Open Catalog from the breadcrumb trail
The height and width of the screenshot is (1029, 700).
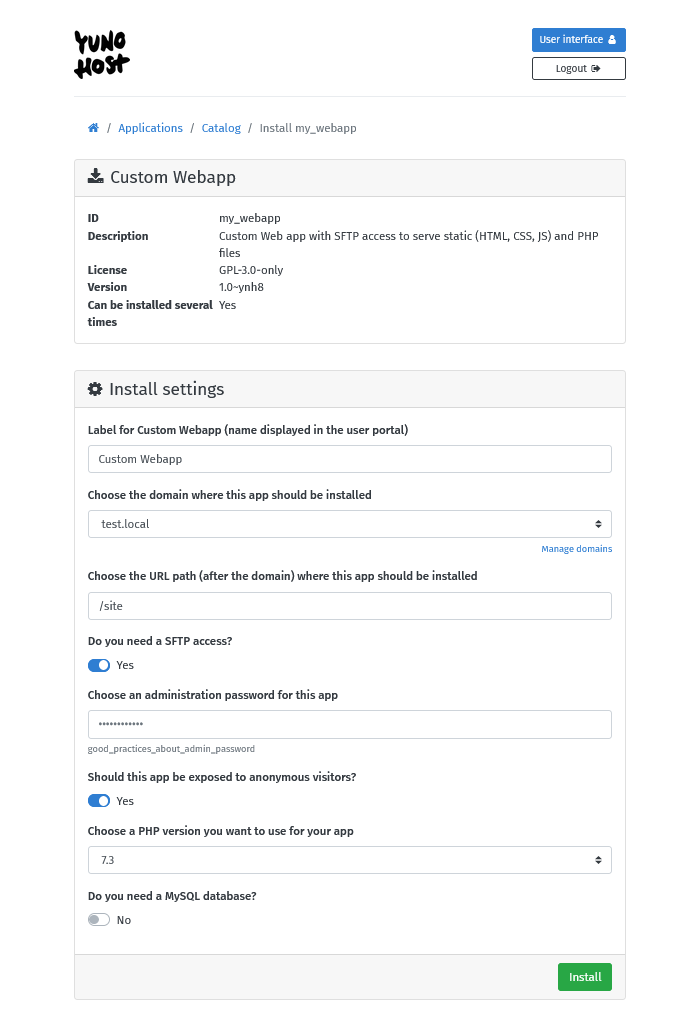point(220,128)
